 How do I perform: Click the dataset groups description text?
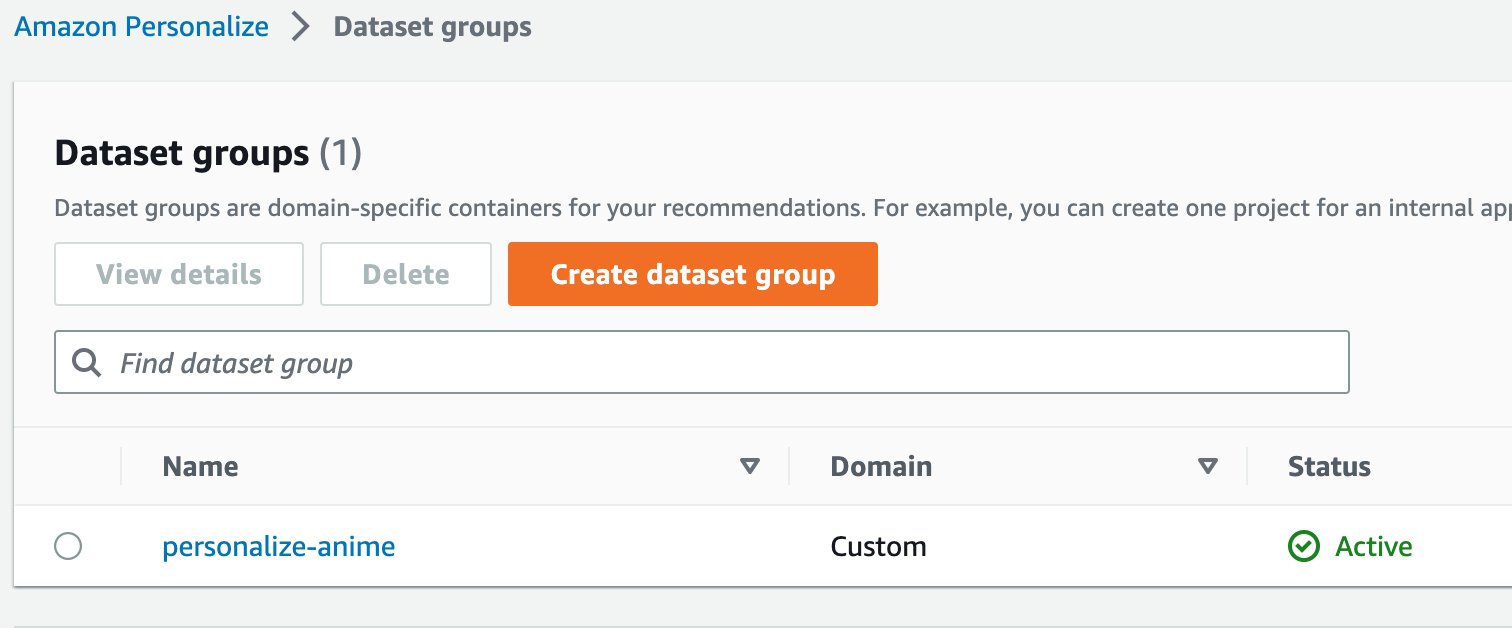click(783, 210)
